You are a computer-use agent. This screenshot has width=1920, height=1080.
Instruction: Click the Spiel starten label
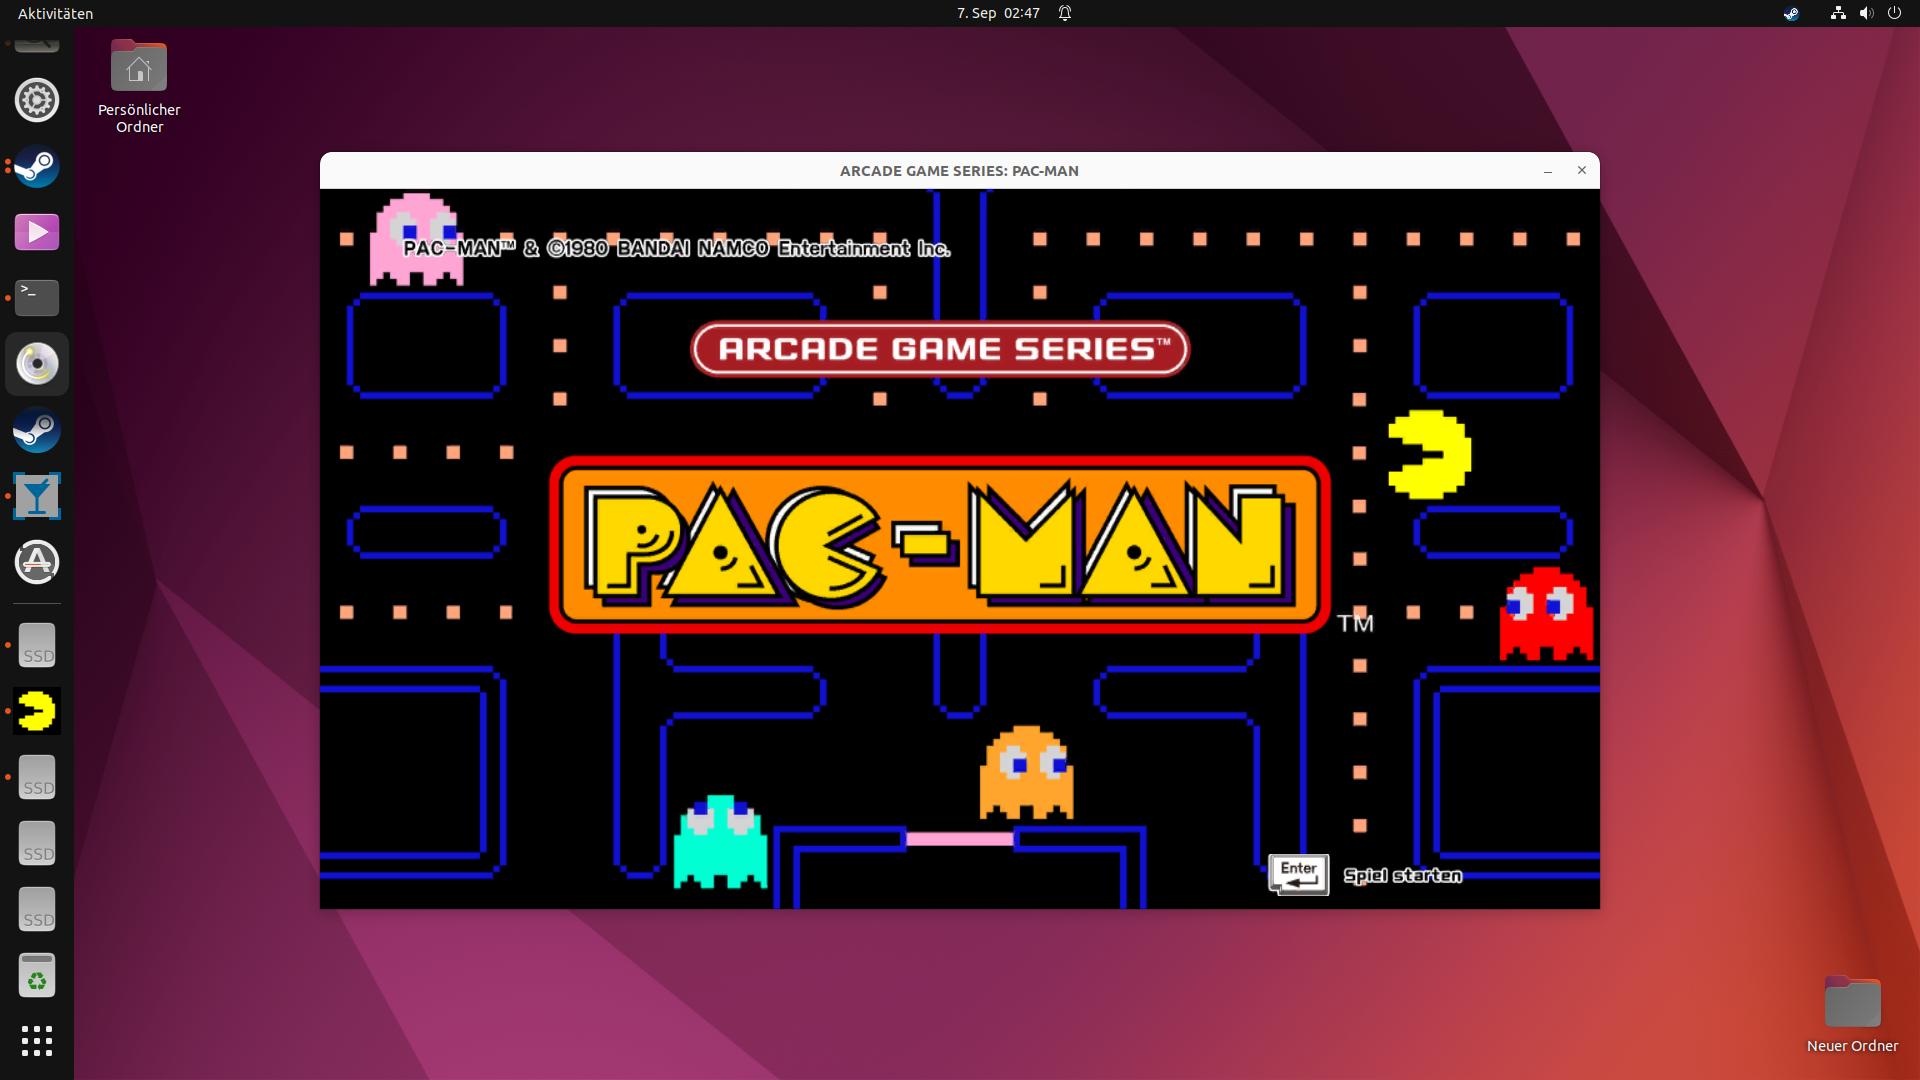click(1402, 876)
